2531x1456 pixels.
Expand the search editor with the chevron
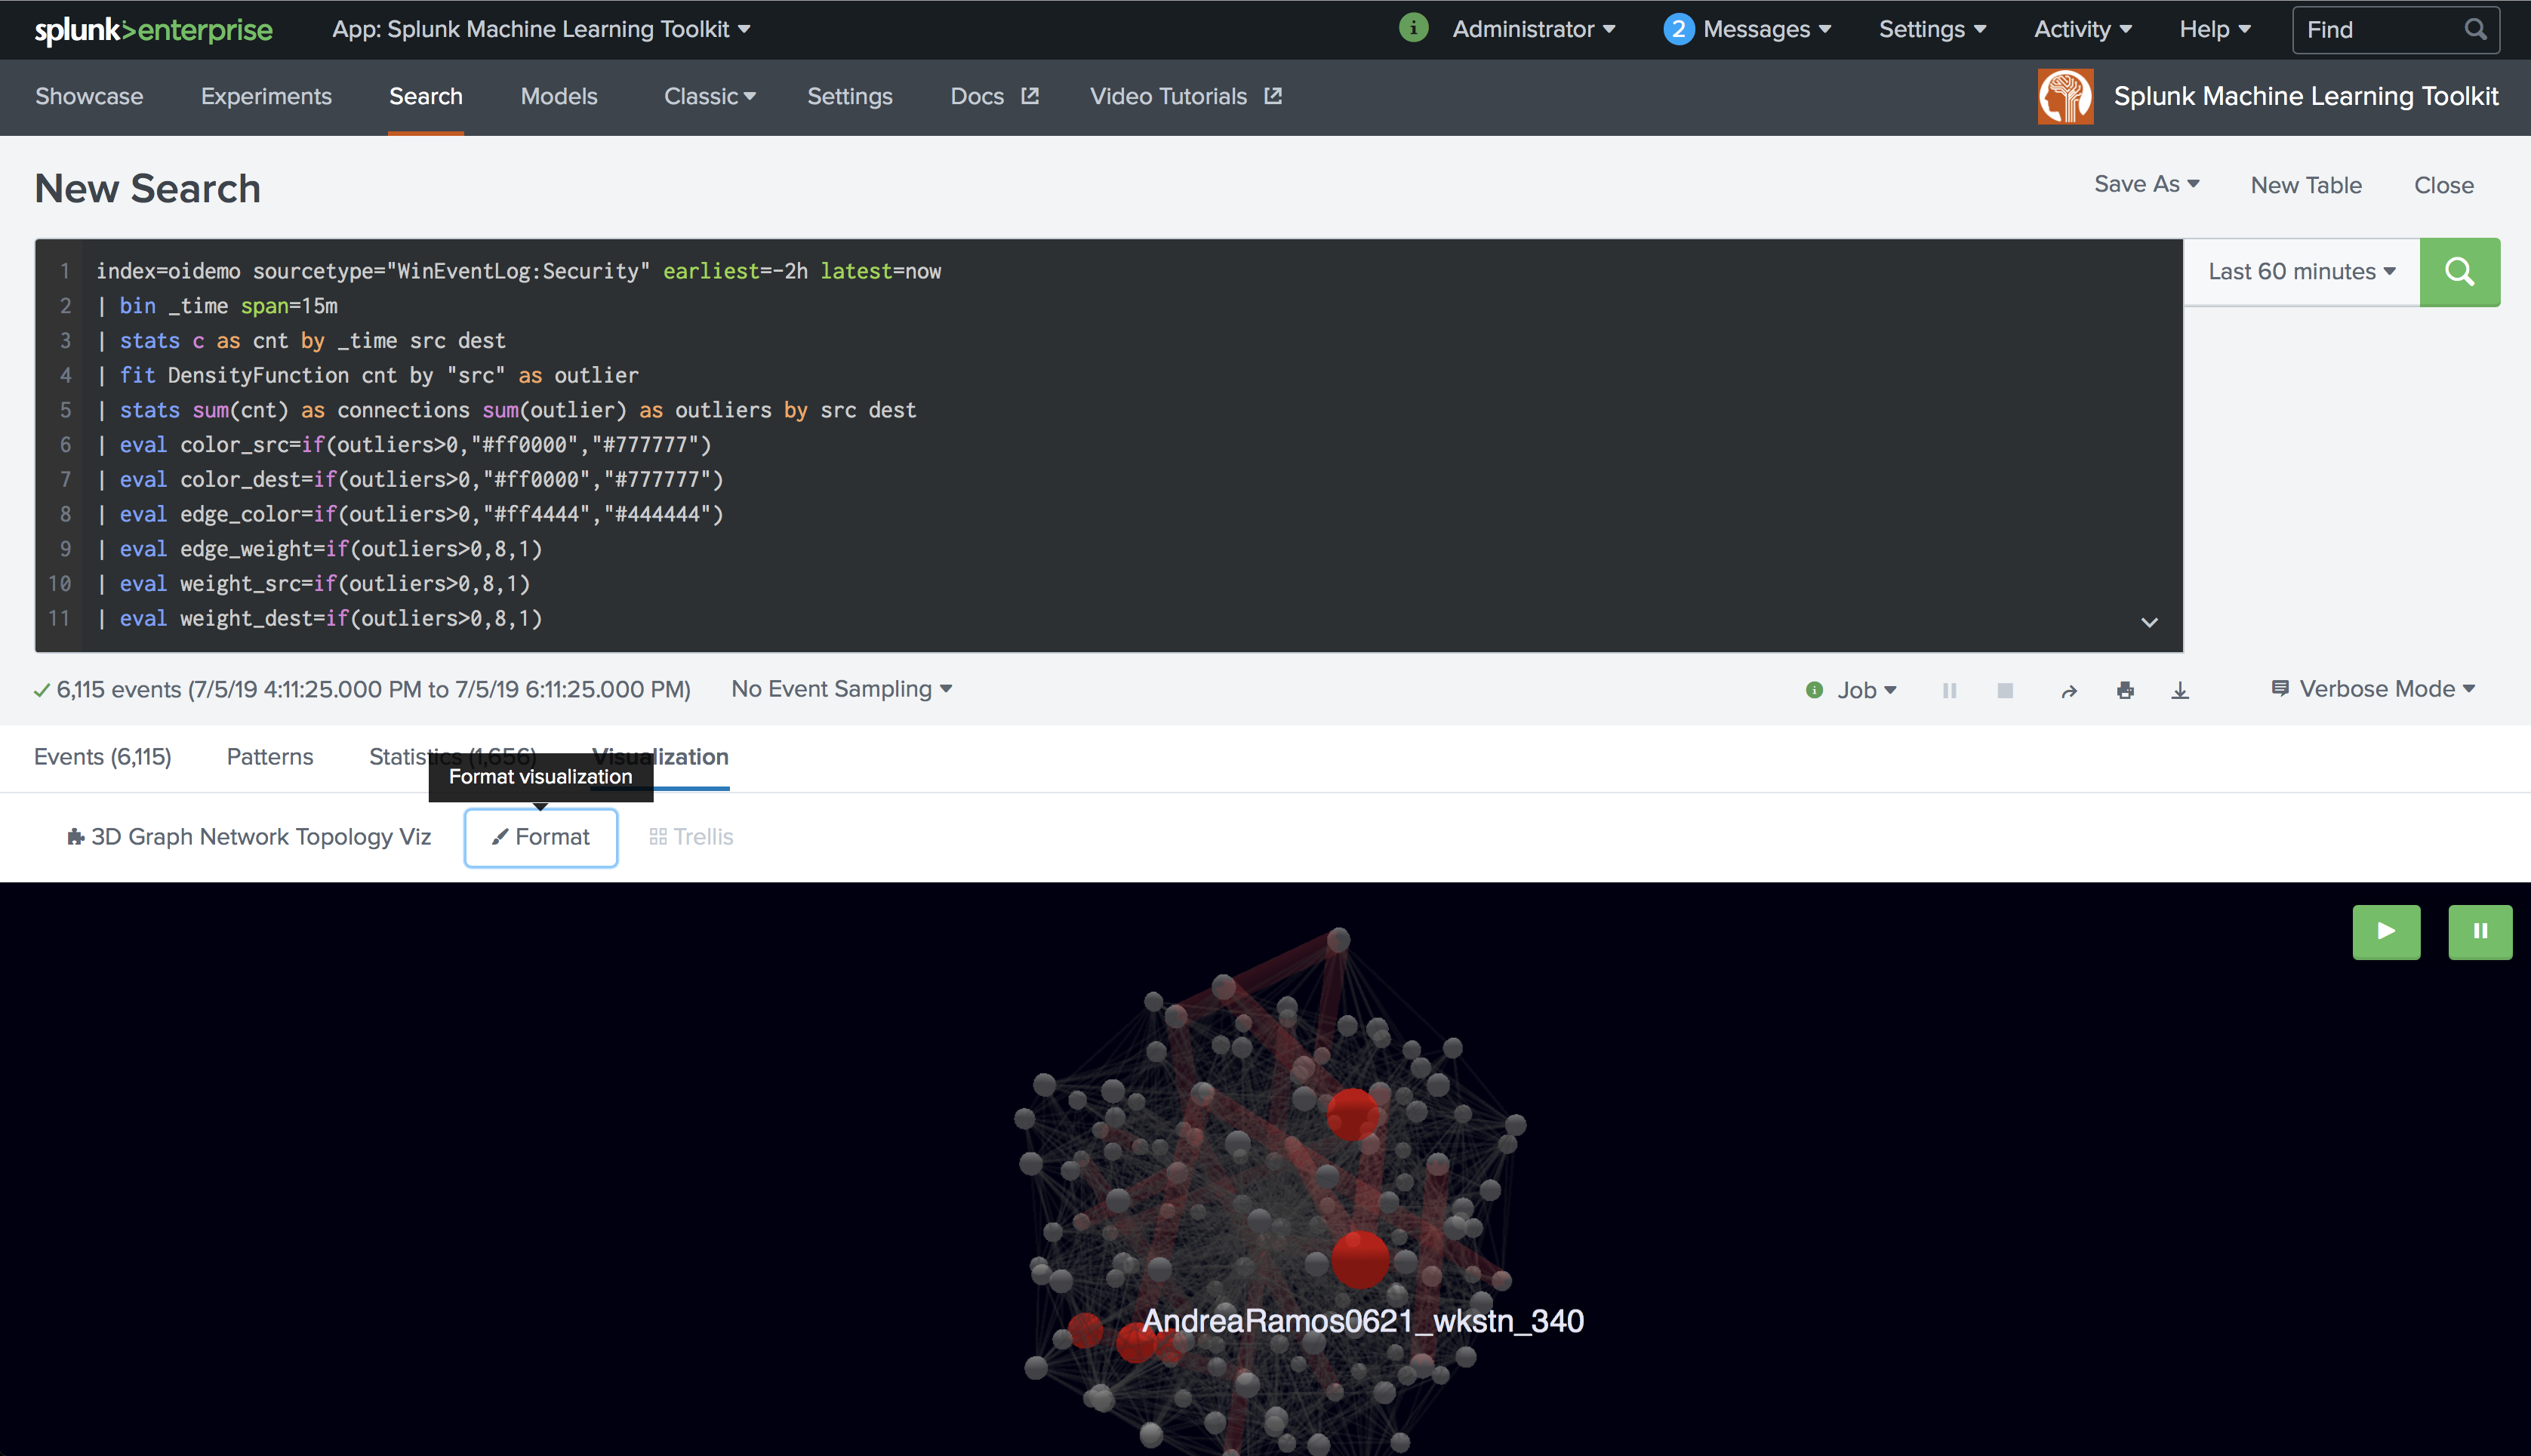[x=2149, y=622]
